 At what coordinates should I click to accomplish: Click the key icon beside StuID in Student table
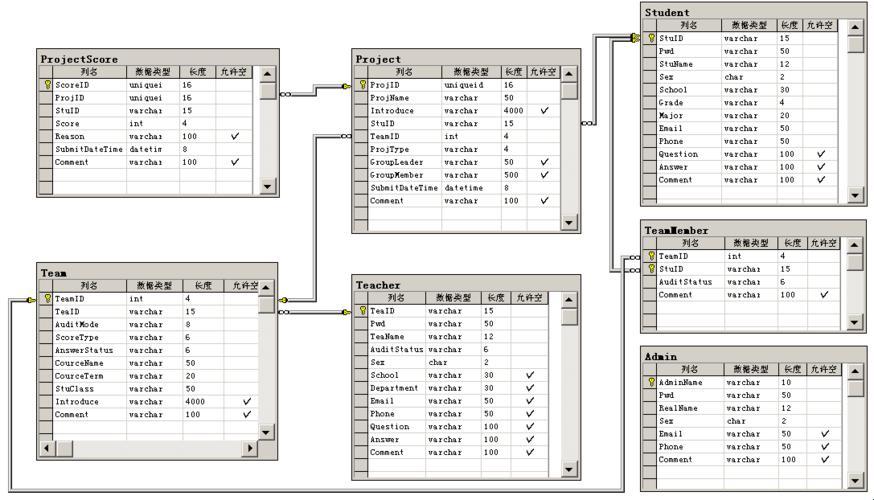651,38
